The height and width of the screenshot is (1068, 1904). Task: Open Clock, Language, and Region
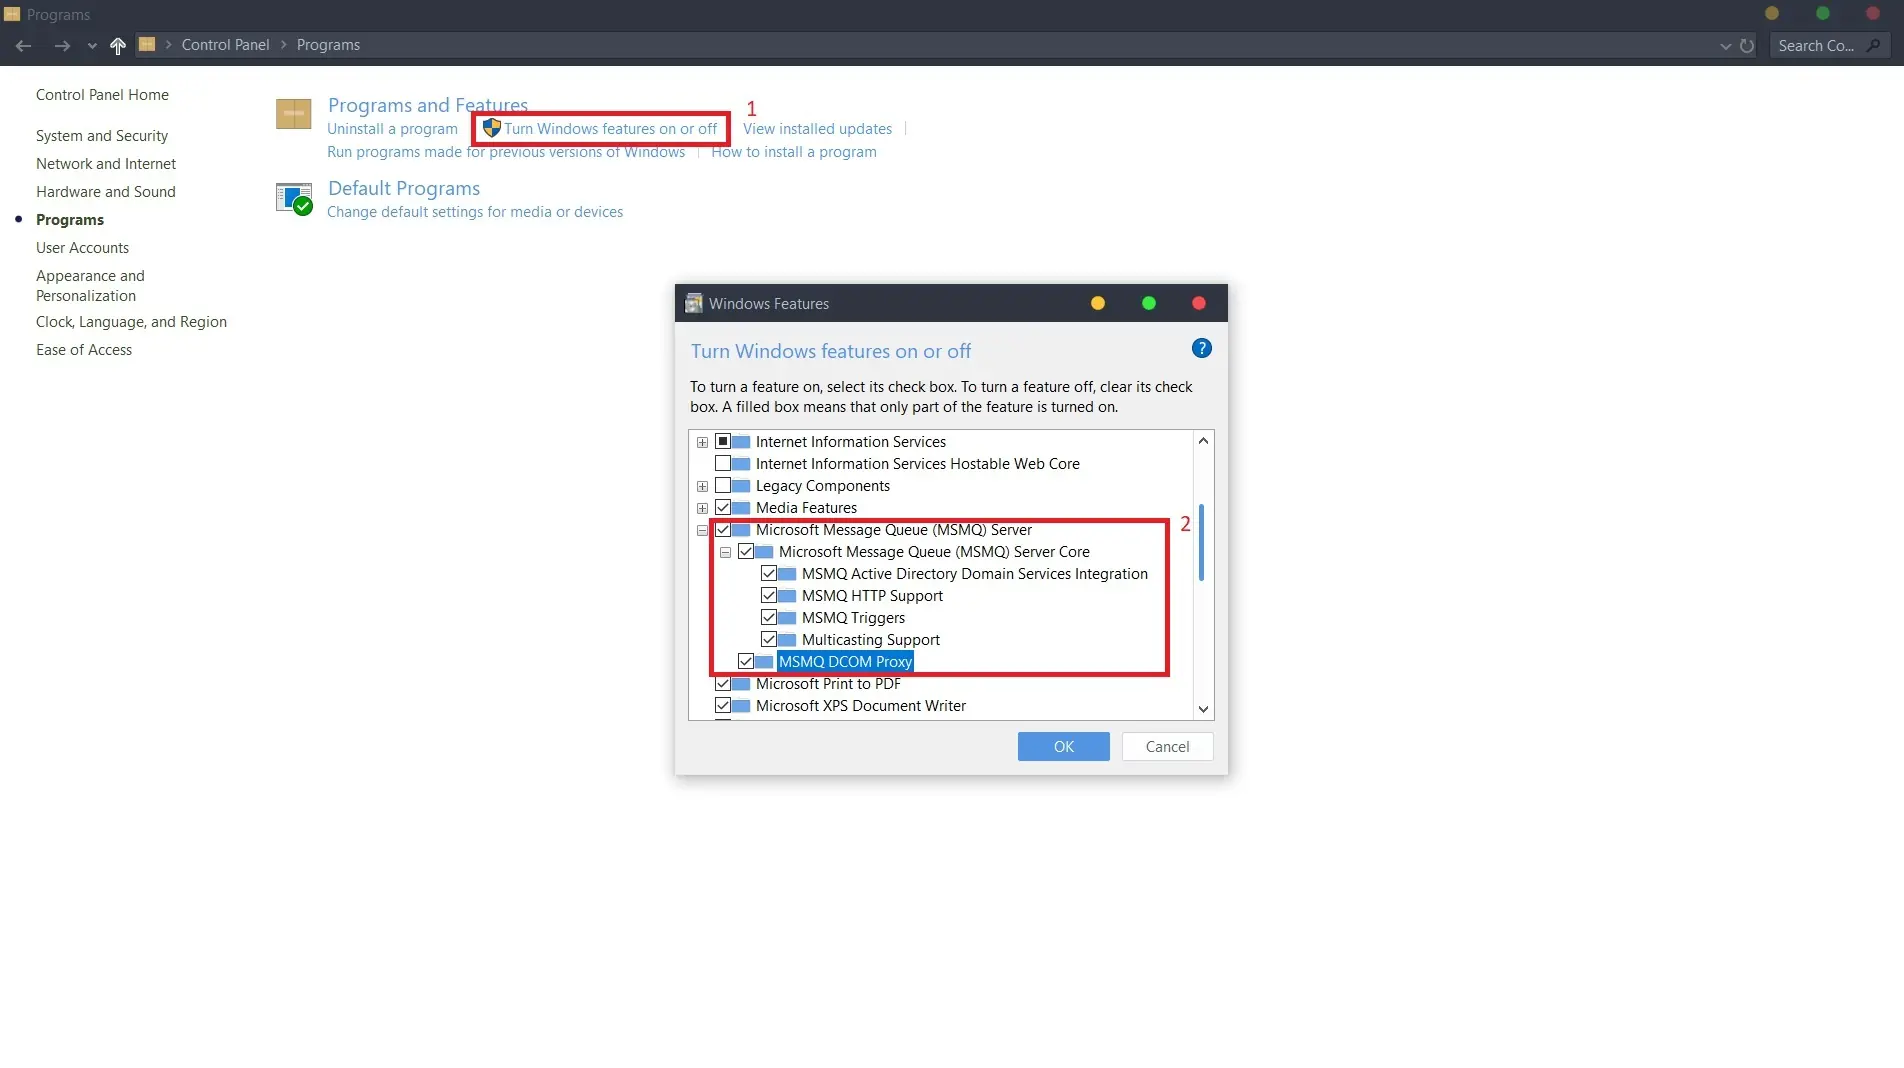131,322
